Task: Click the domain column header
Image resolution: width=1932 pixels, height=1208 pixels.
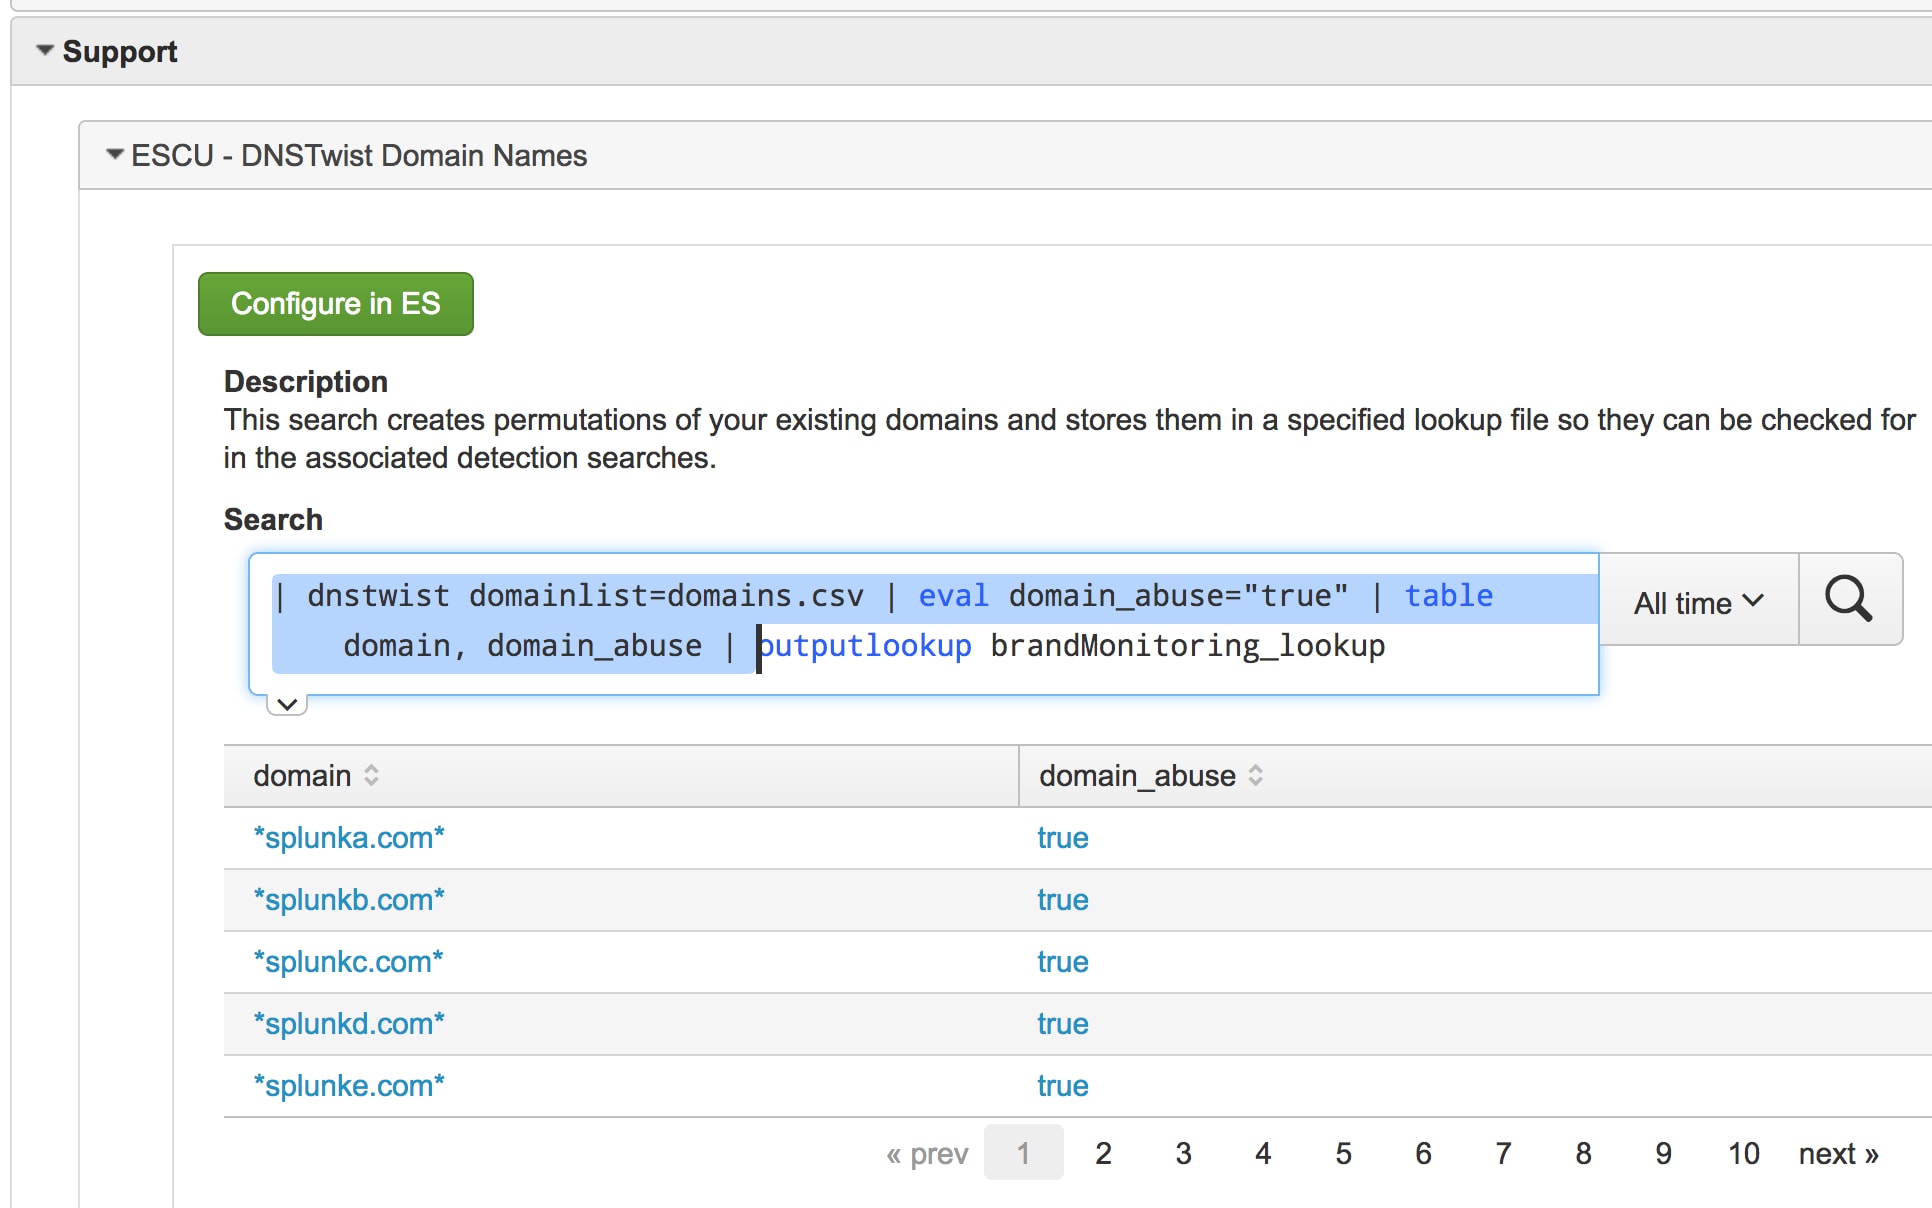Action: pyautogui.click(x=621, y=775)
